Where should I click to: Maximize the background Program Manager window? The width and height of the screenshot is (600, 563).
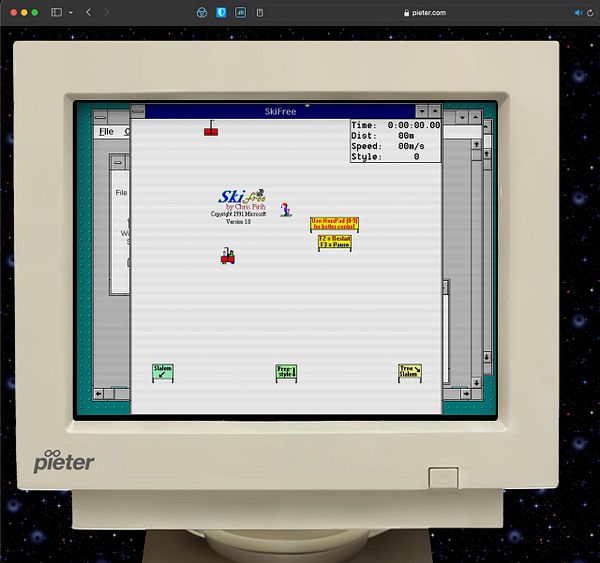[x=475, y=117]
